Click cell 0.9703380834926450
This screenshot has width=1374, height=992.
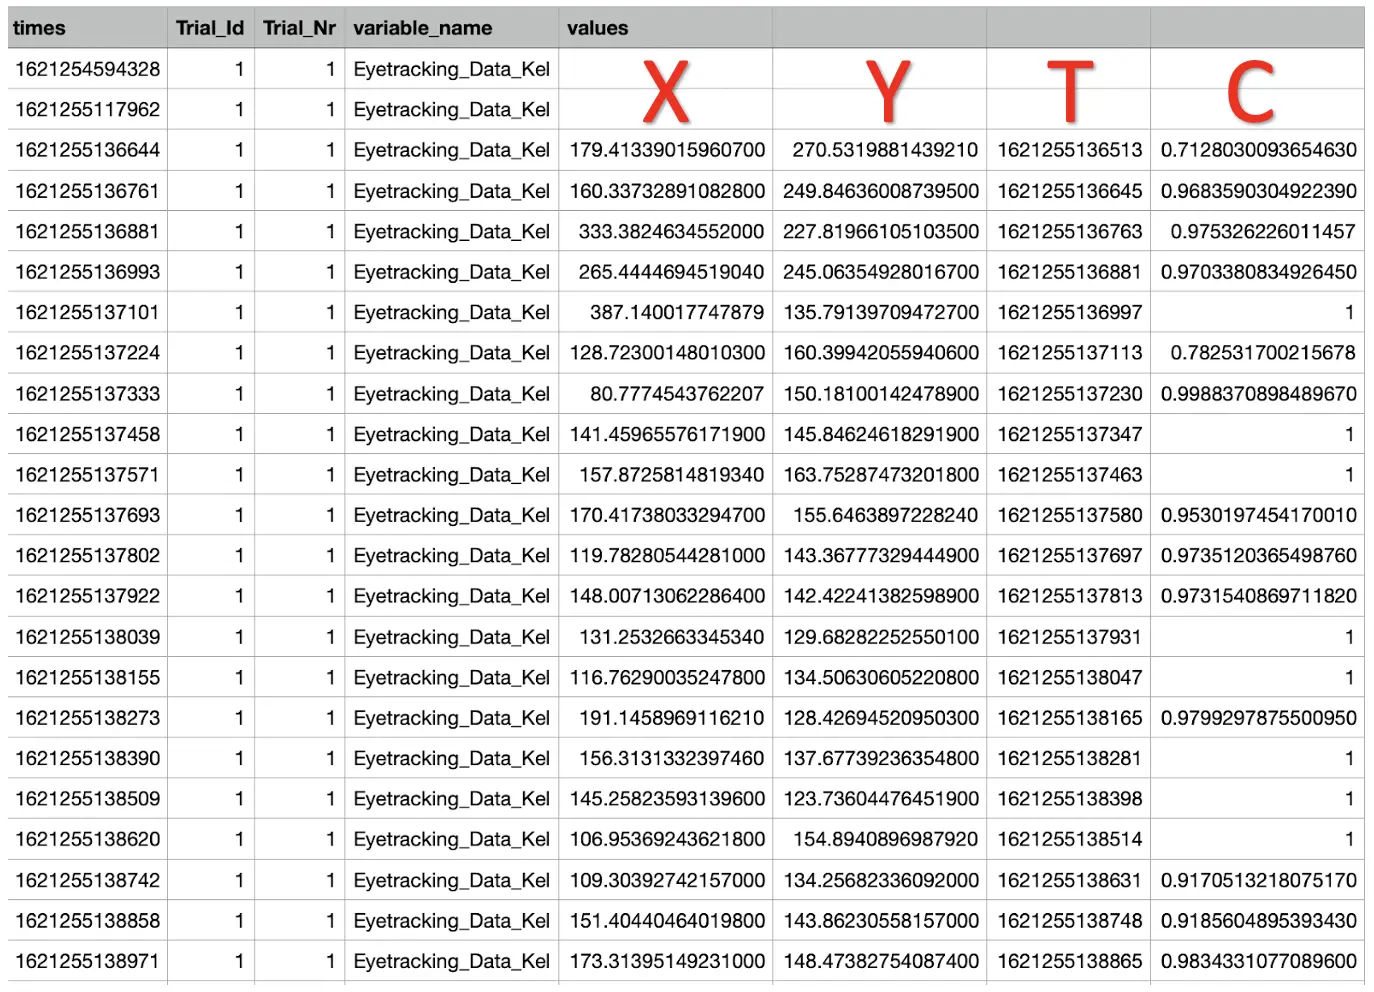(1257, 272)
